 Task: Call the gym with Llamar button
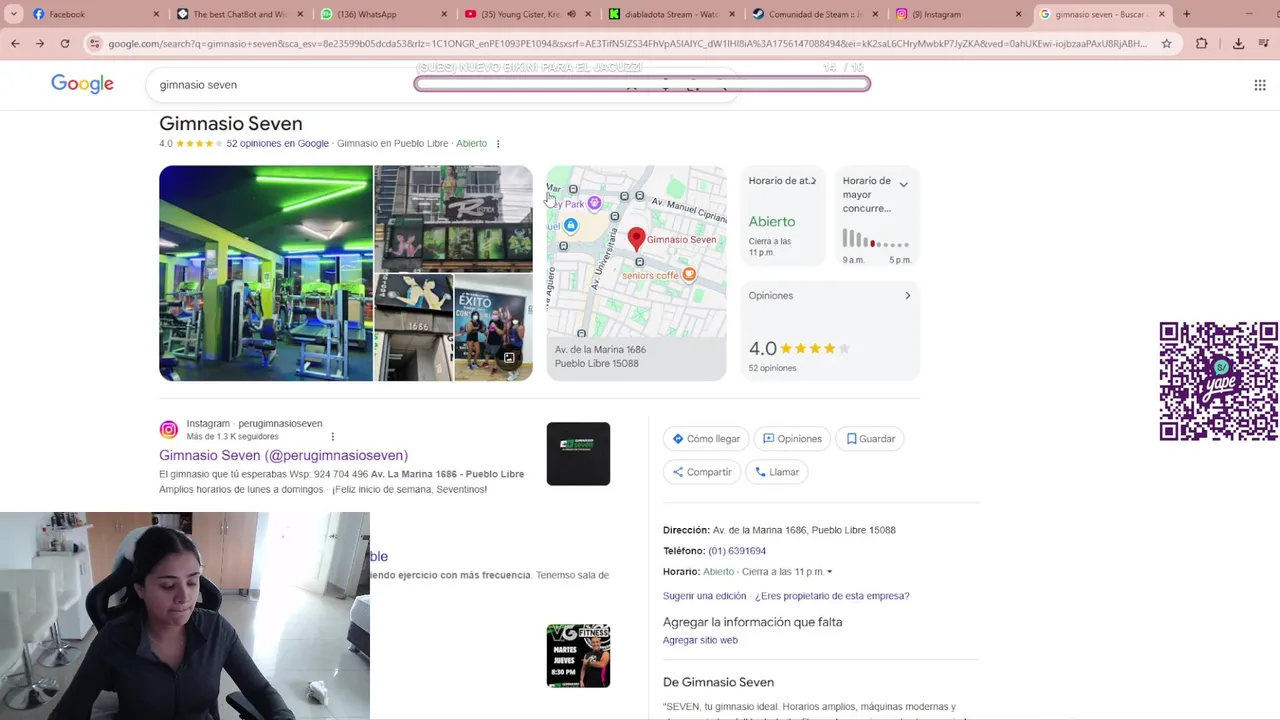pyautogui.click(x=777, y=472)
